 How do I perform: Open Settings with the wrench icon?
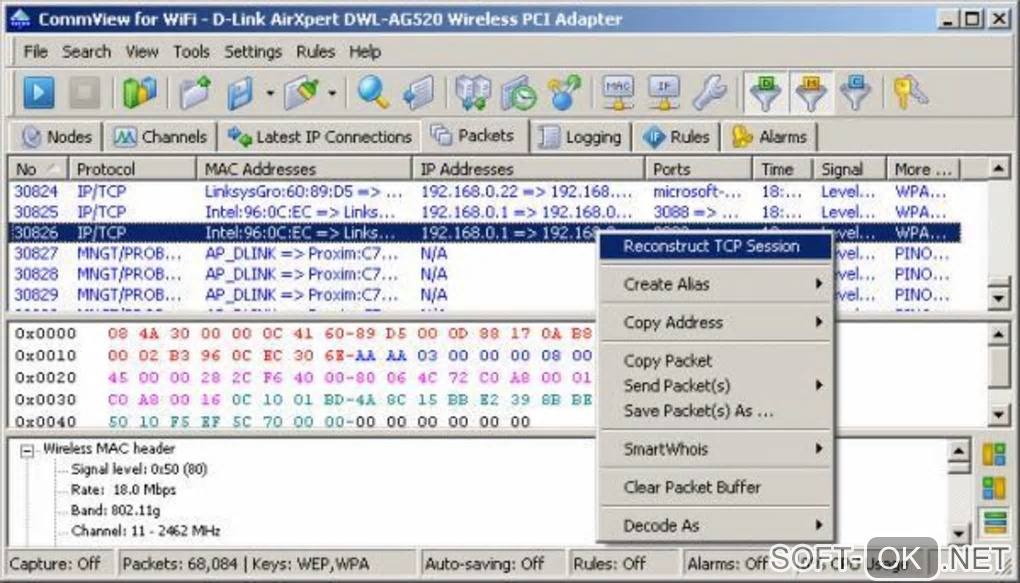710,92
